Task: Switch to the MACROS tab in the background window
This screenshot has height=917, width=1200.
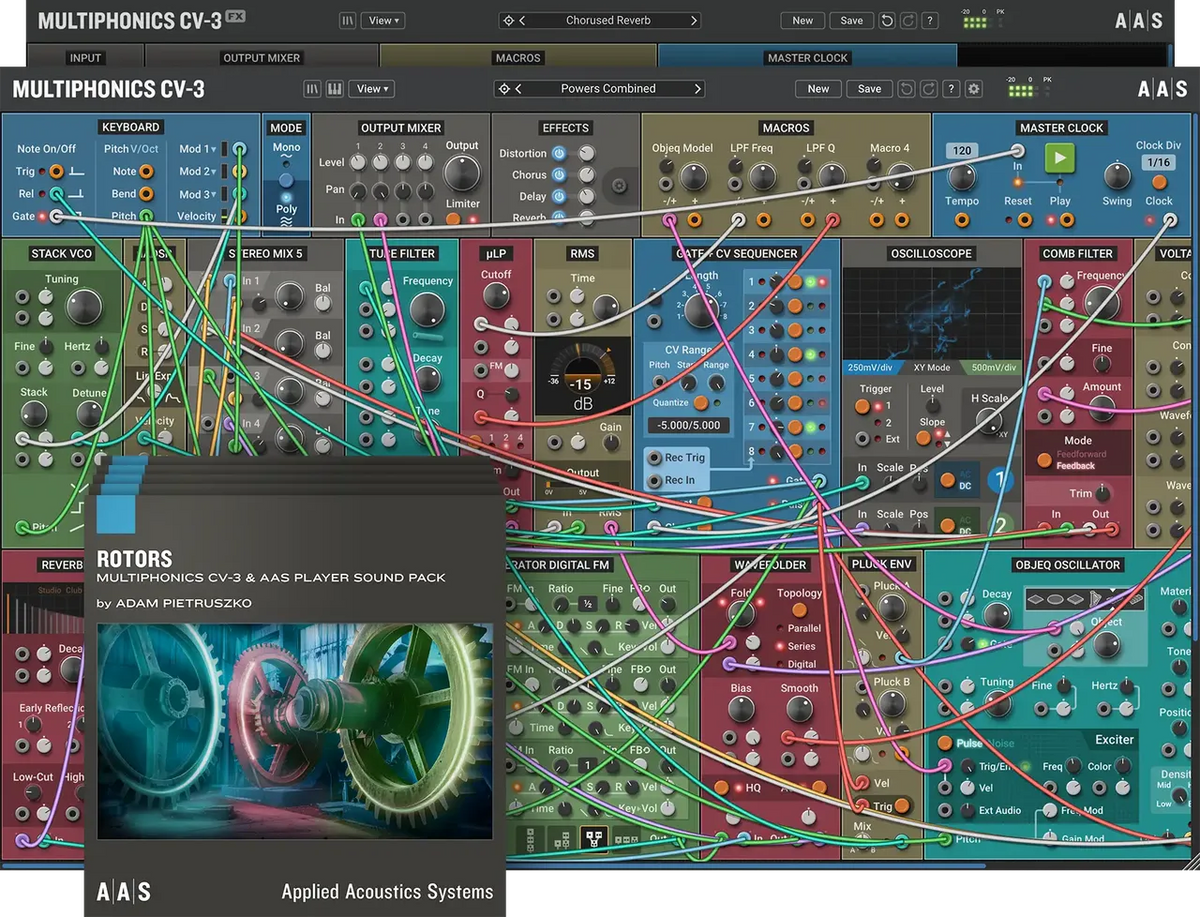Action: click(x=518, y=58)
